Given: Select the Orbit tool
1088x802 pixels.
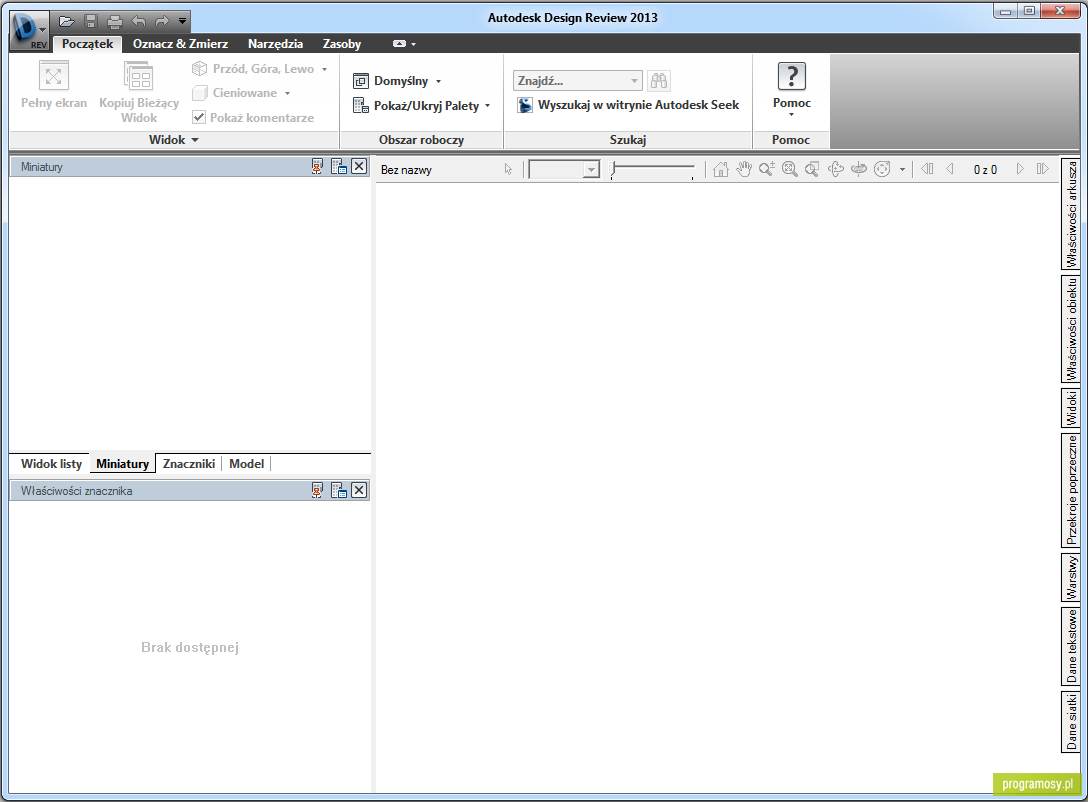Looking at the screenshot, I should (x=835, y=169).
